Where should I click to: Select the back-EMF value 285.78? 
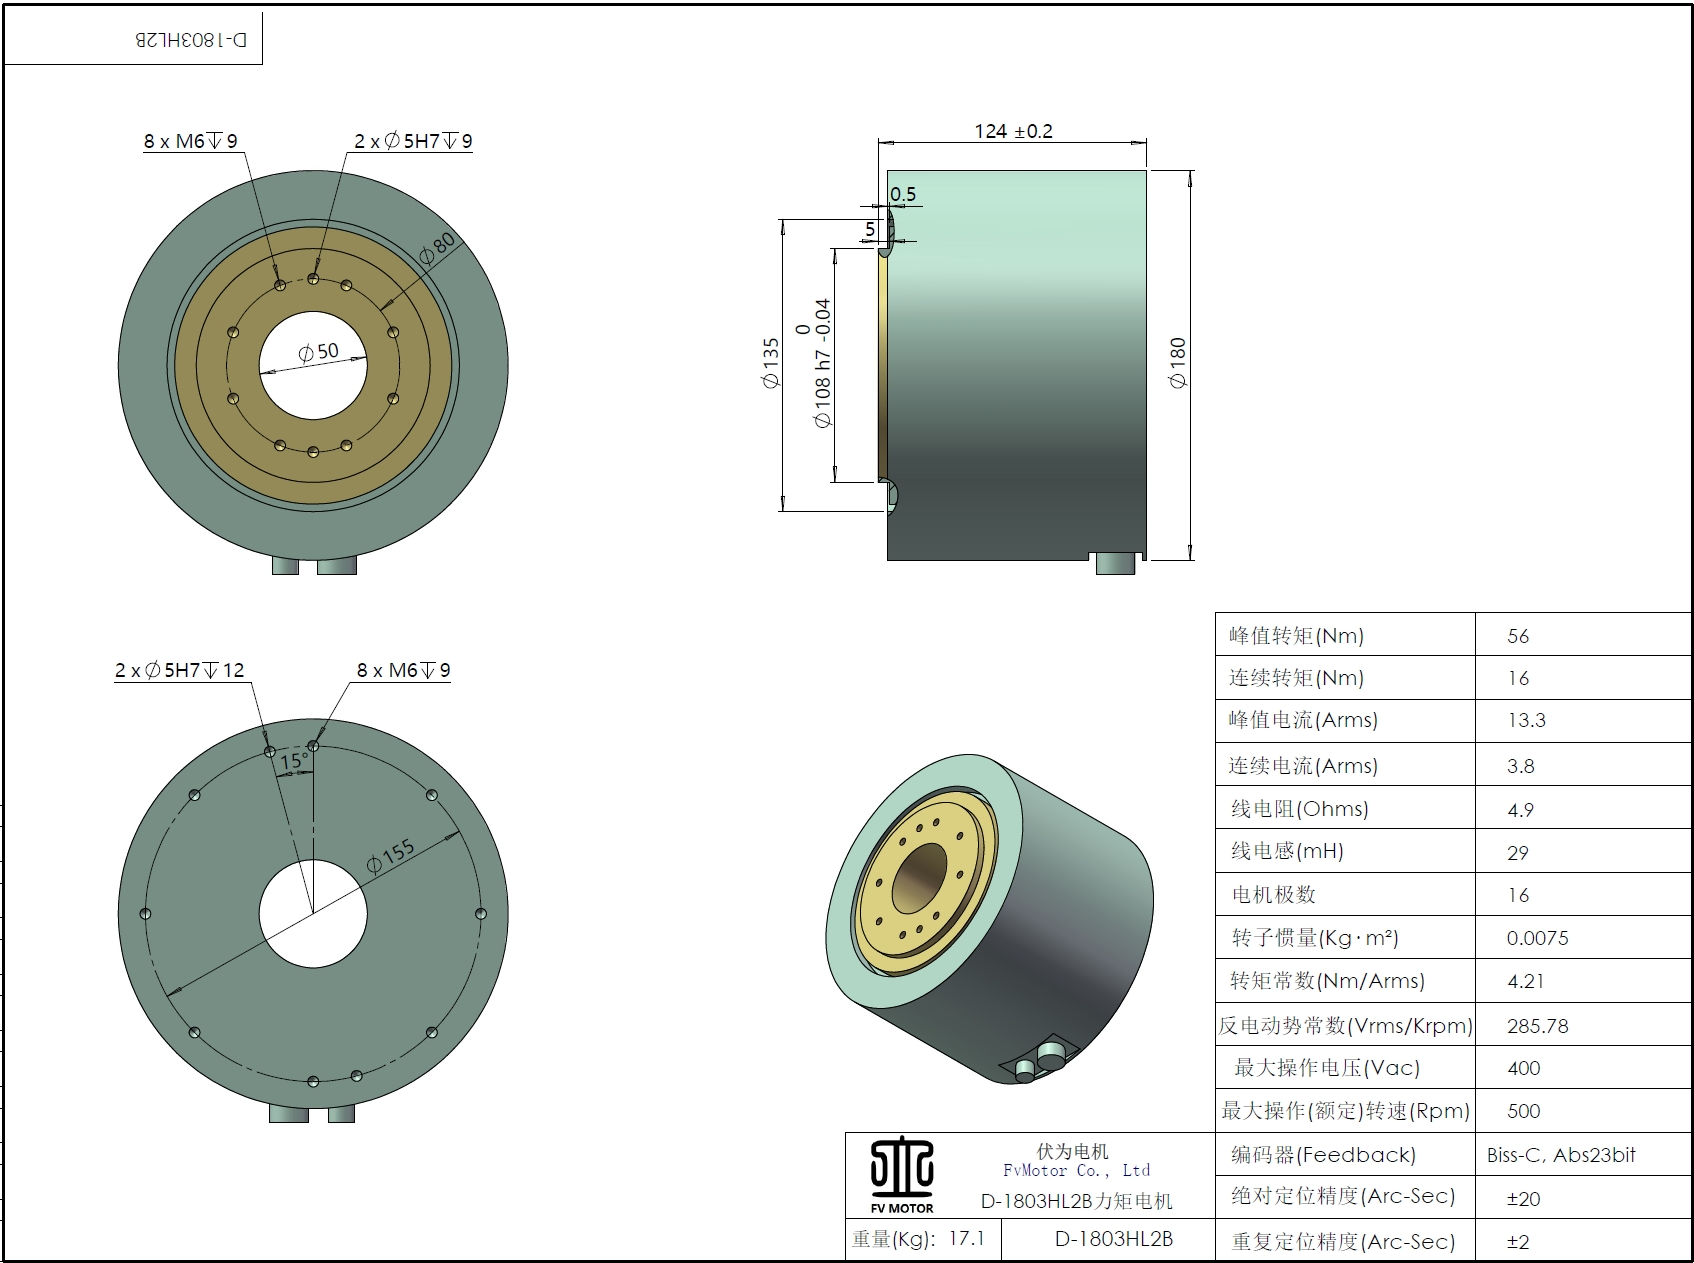tap(1538, 1026)
